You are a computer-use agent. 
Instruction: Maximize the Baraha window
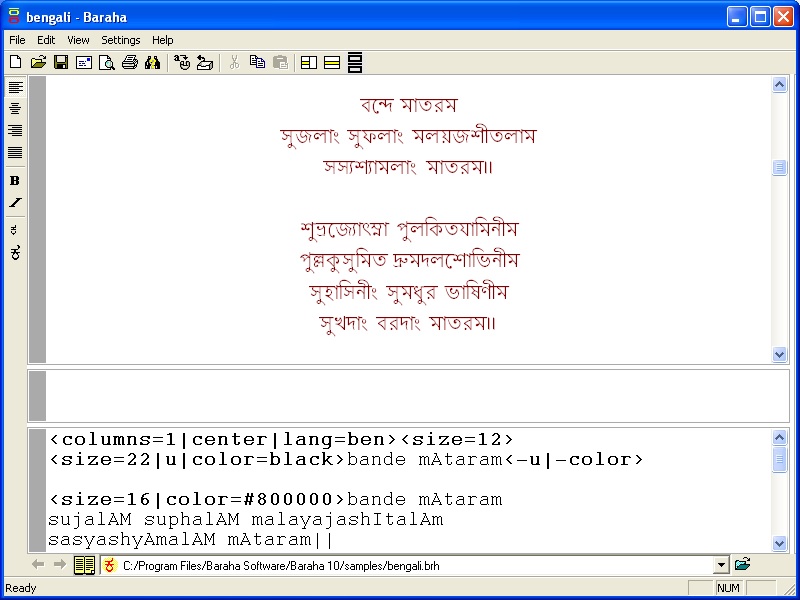tap(760, 17)
